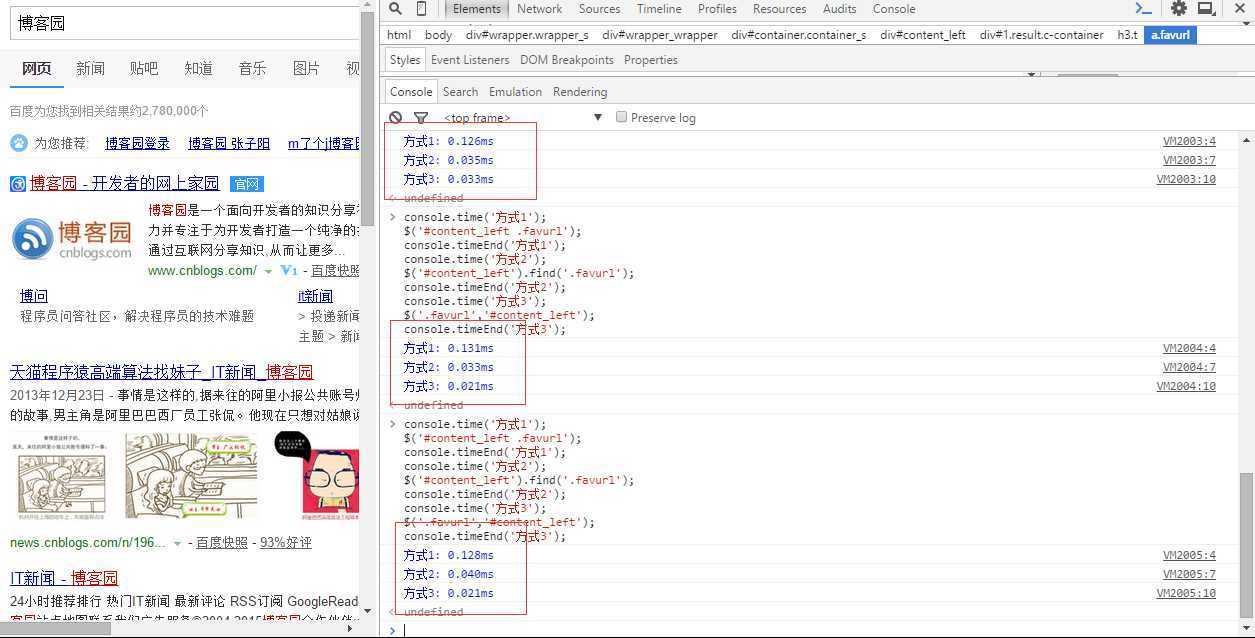The width and height of the screenshot is (1255, 638).
Task: Select the Properties sidebar tab
Action: pyautogui.click(x=651, y=60)
